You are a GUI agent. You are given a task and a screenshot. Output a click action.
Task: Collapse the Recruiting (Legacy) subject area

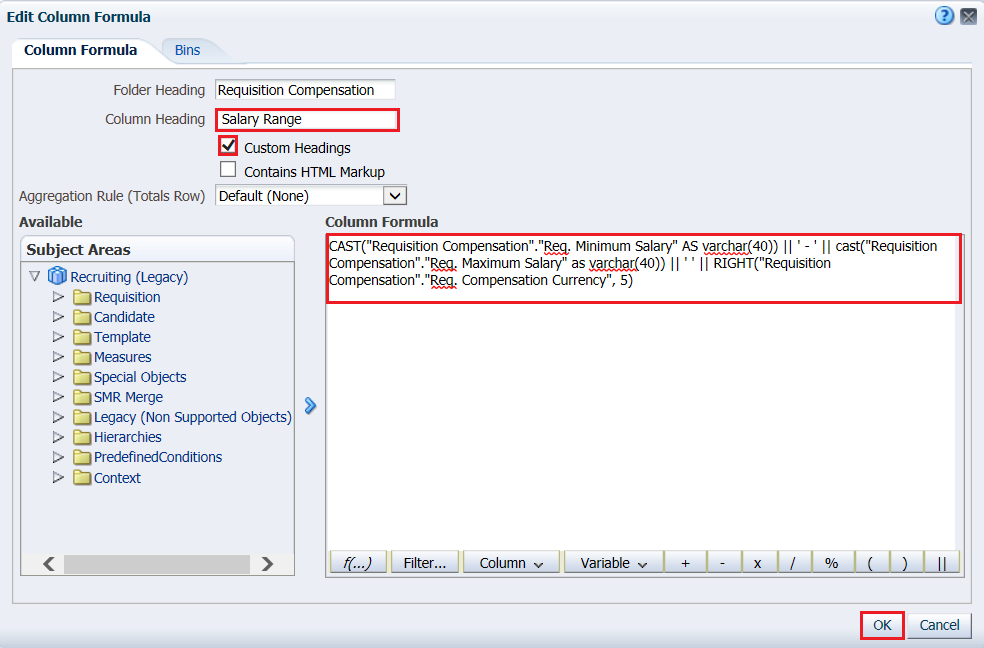pyautogui.click(x=35, y=276)
